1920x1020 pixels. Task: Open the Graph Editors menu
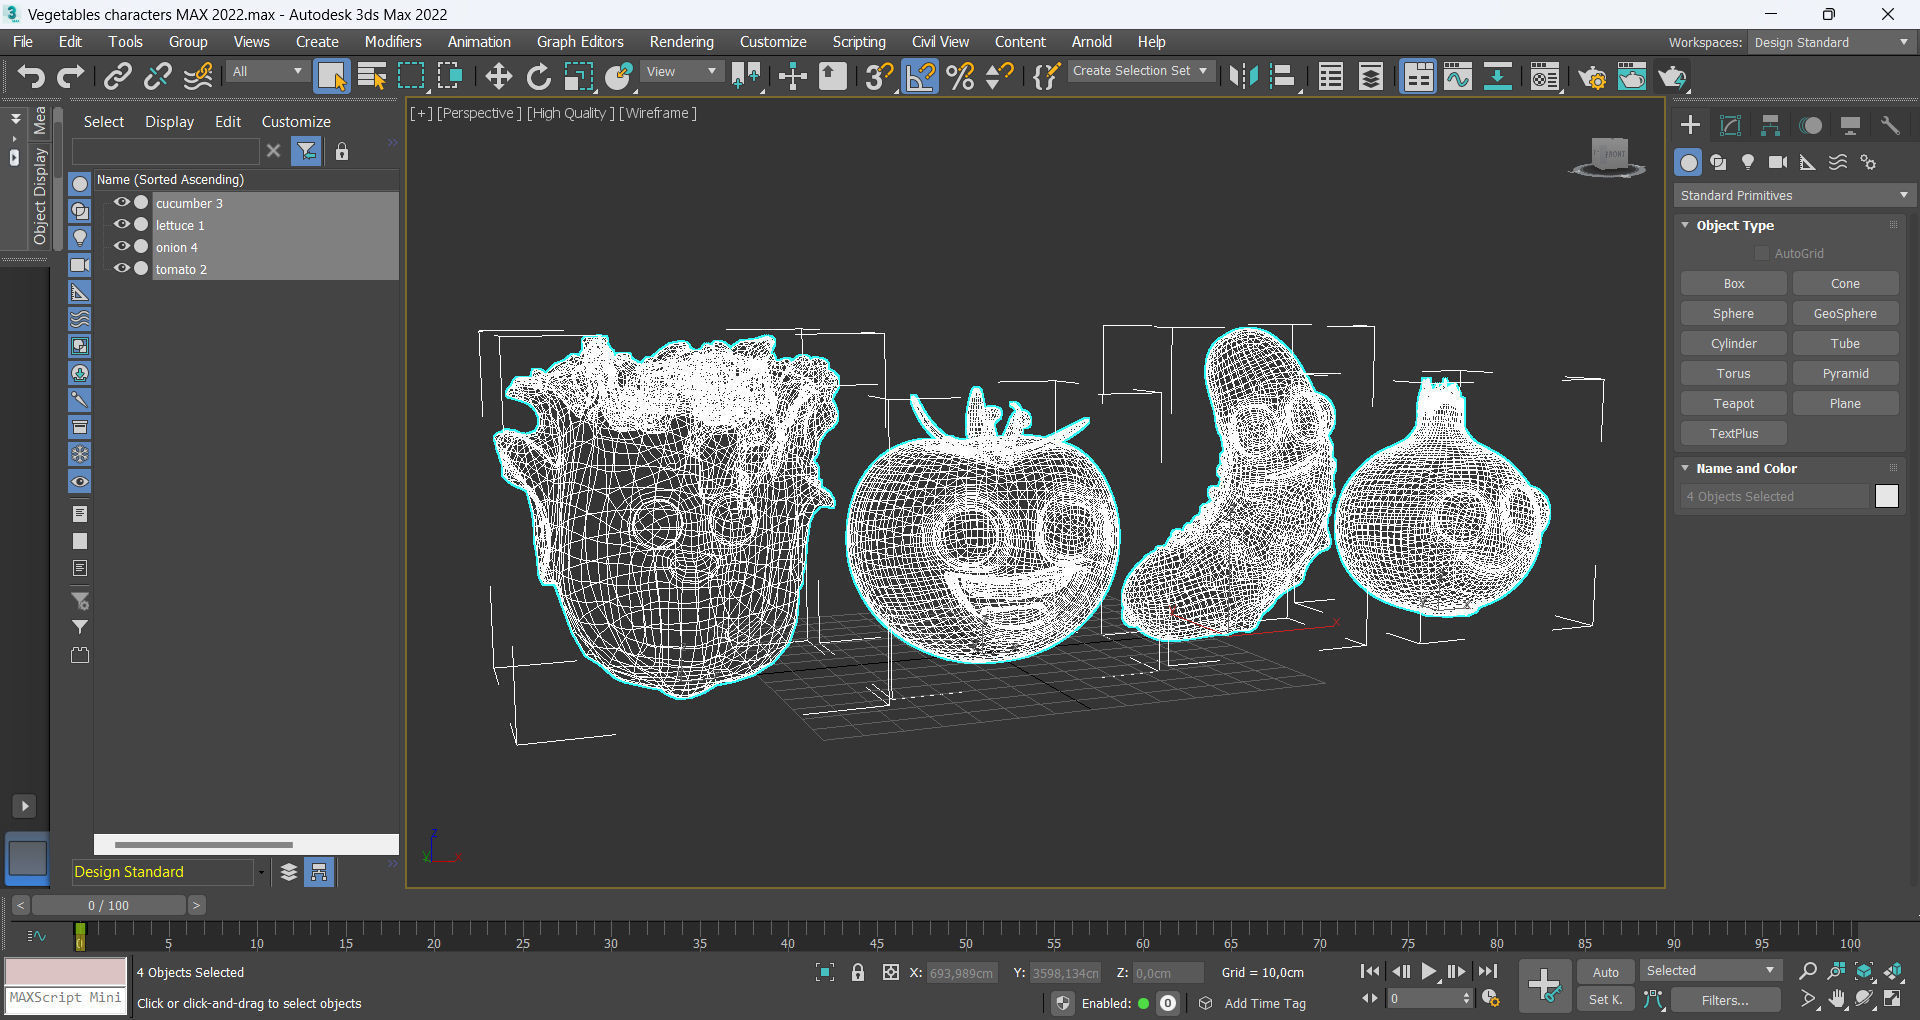pyautogui.click(x=580, y=42)
